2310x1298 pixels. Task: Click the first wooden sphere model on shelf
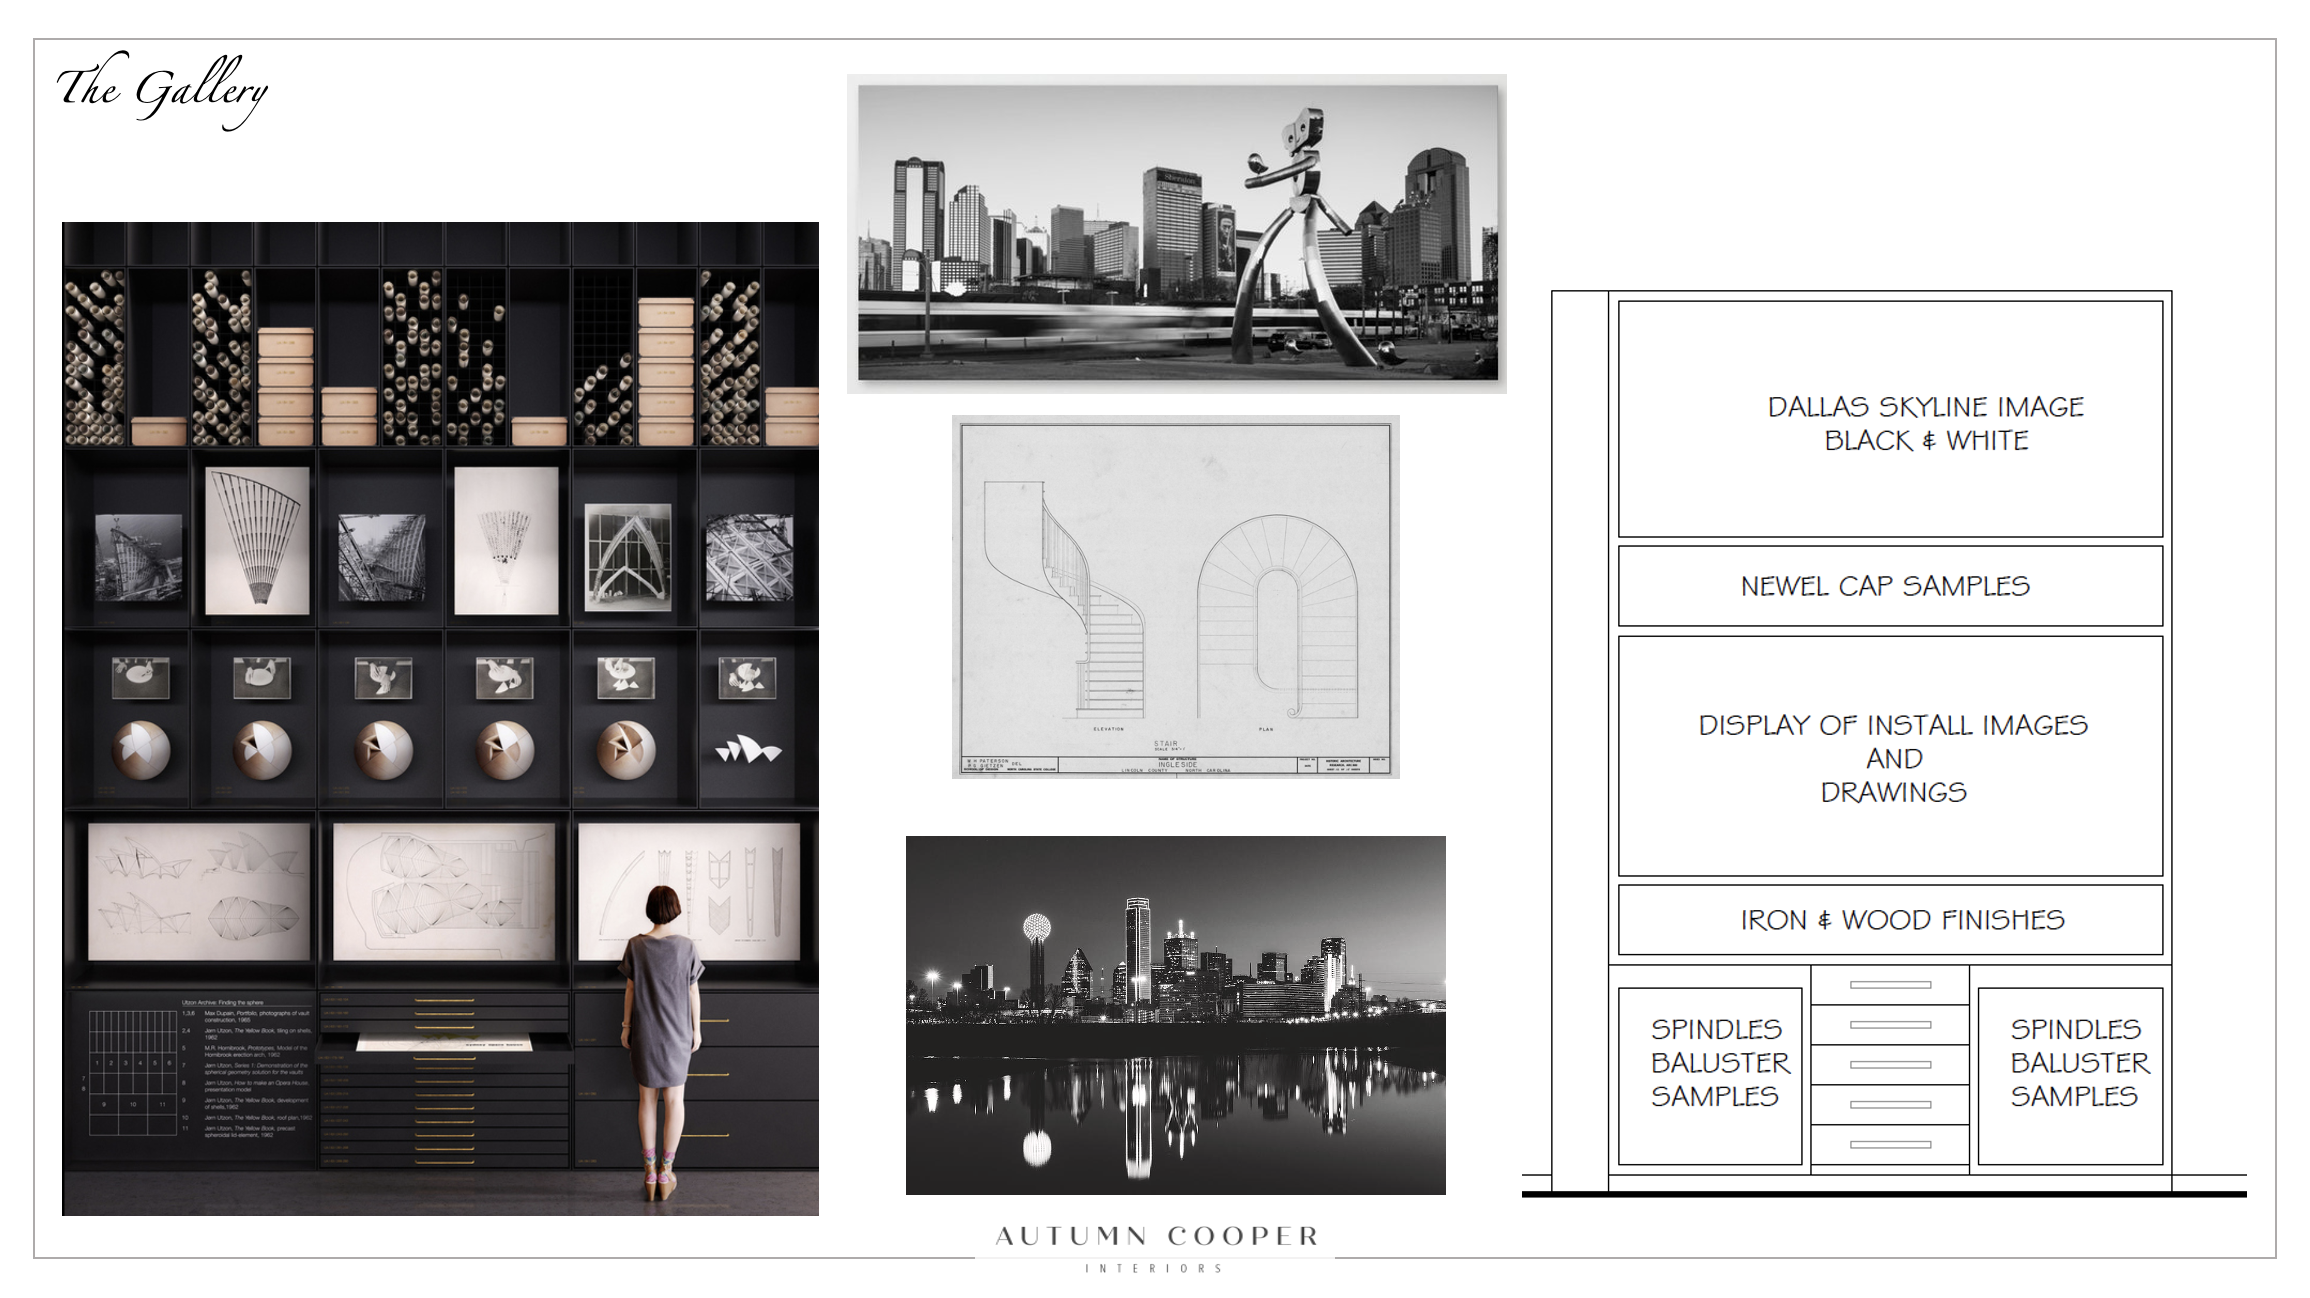pos(141,750)
